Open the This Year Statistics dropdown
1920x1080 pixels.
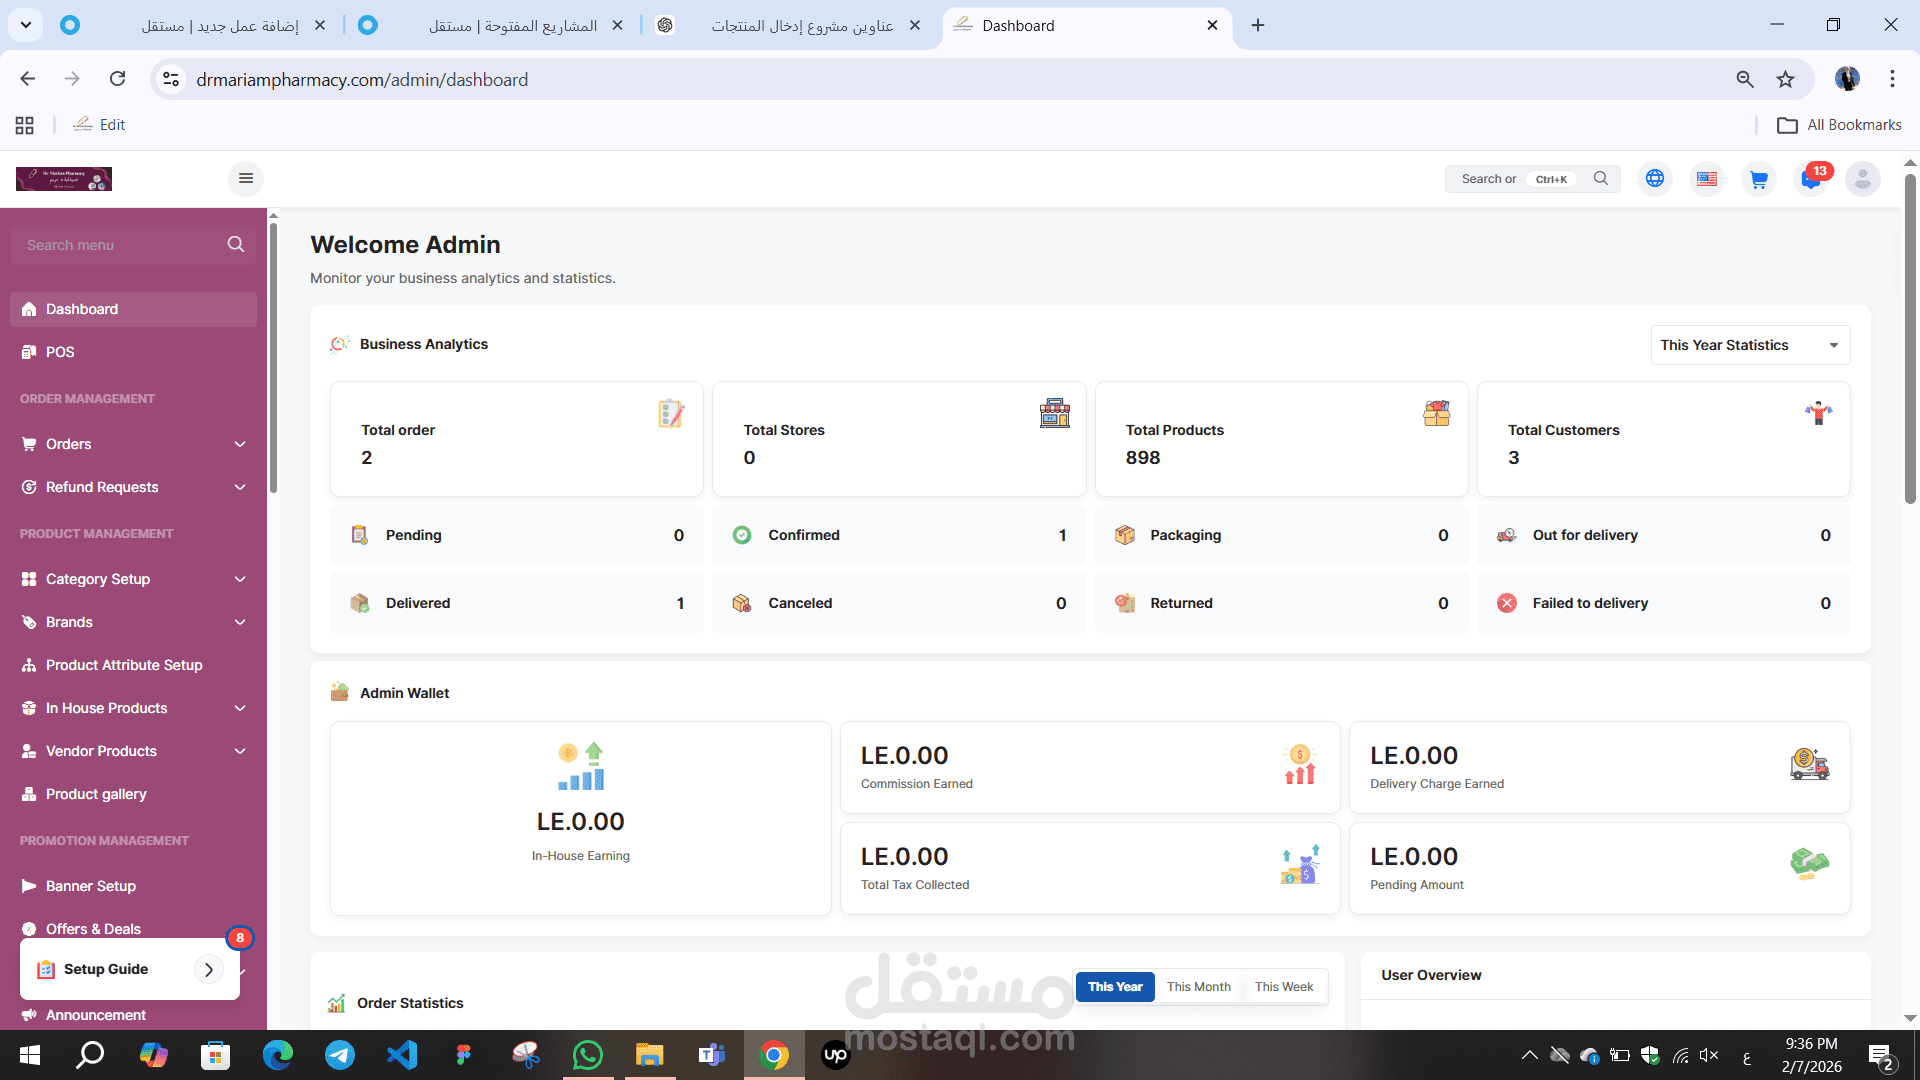point(1749,345)
